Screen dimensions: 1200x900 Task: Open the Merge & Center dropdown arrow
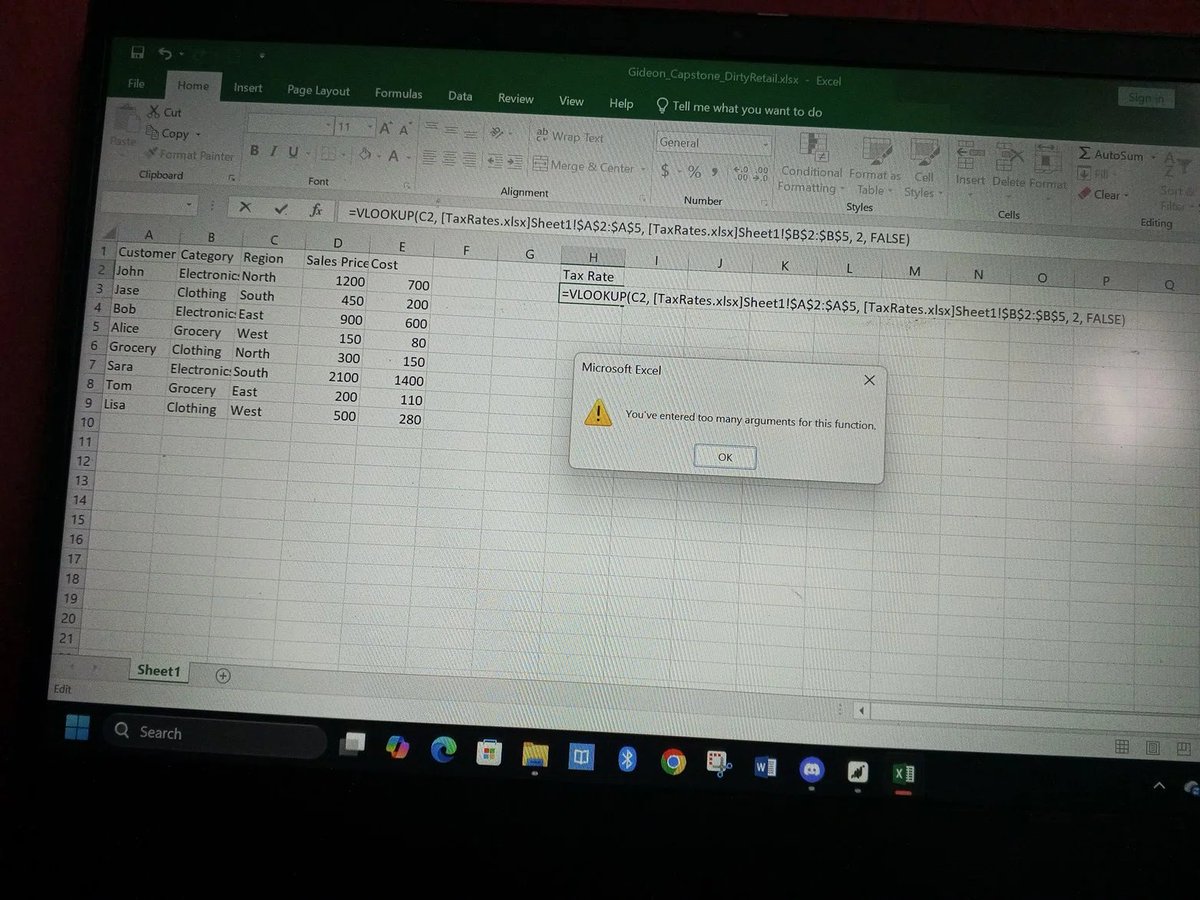pyautogui.click(x=643, y=169)
